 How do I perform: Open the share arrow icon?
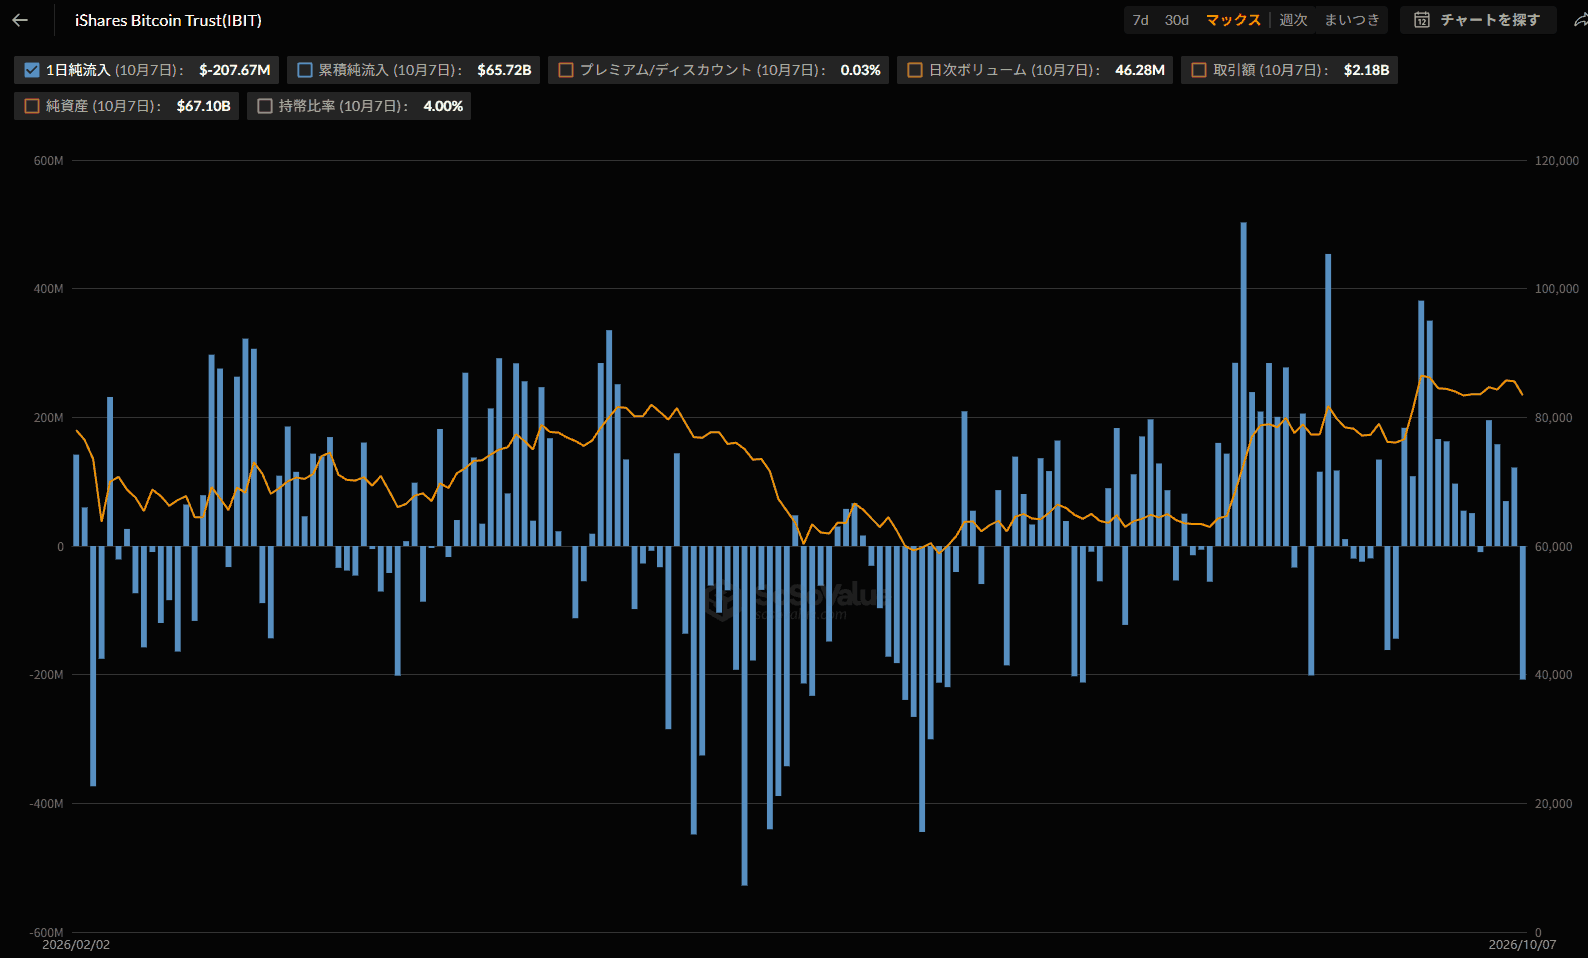[x=1580, y=20]
